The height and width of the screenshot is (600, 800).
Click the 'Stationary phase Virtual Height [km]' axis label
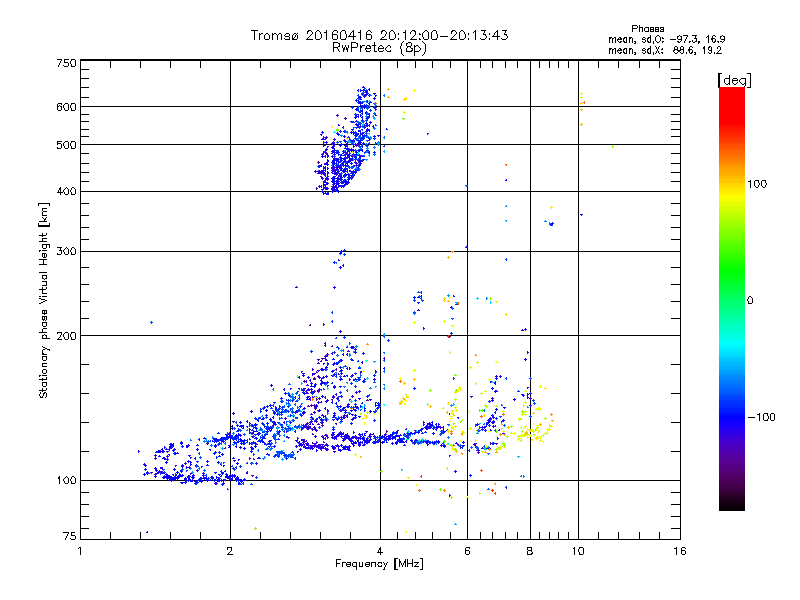click(44, 301)
